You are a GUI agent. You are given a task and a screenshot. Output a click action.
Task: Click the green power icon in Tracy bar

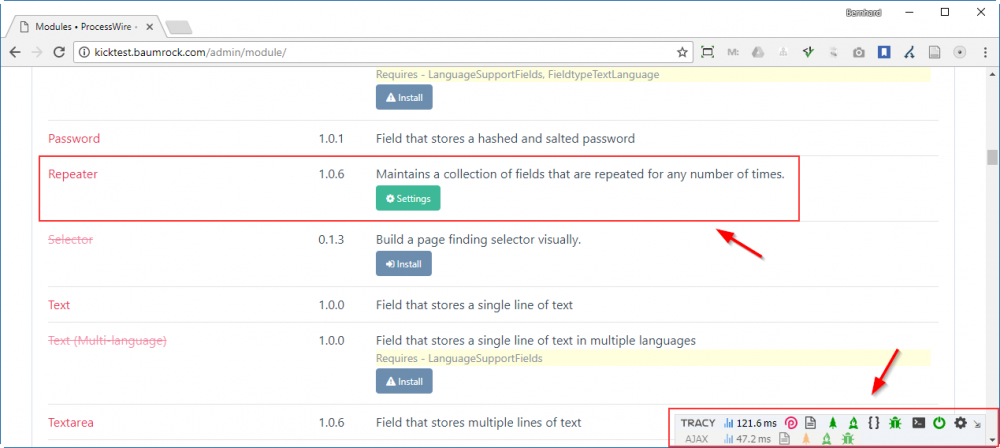(x=939, y=422)
